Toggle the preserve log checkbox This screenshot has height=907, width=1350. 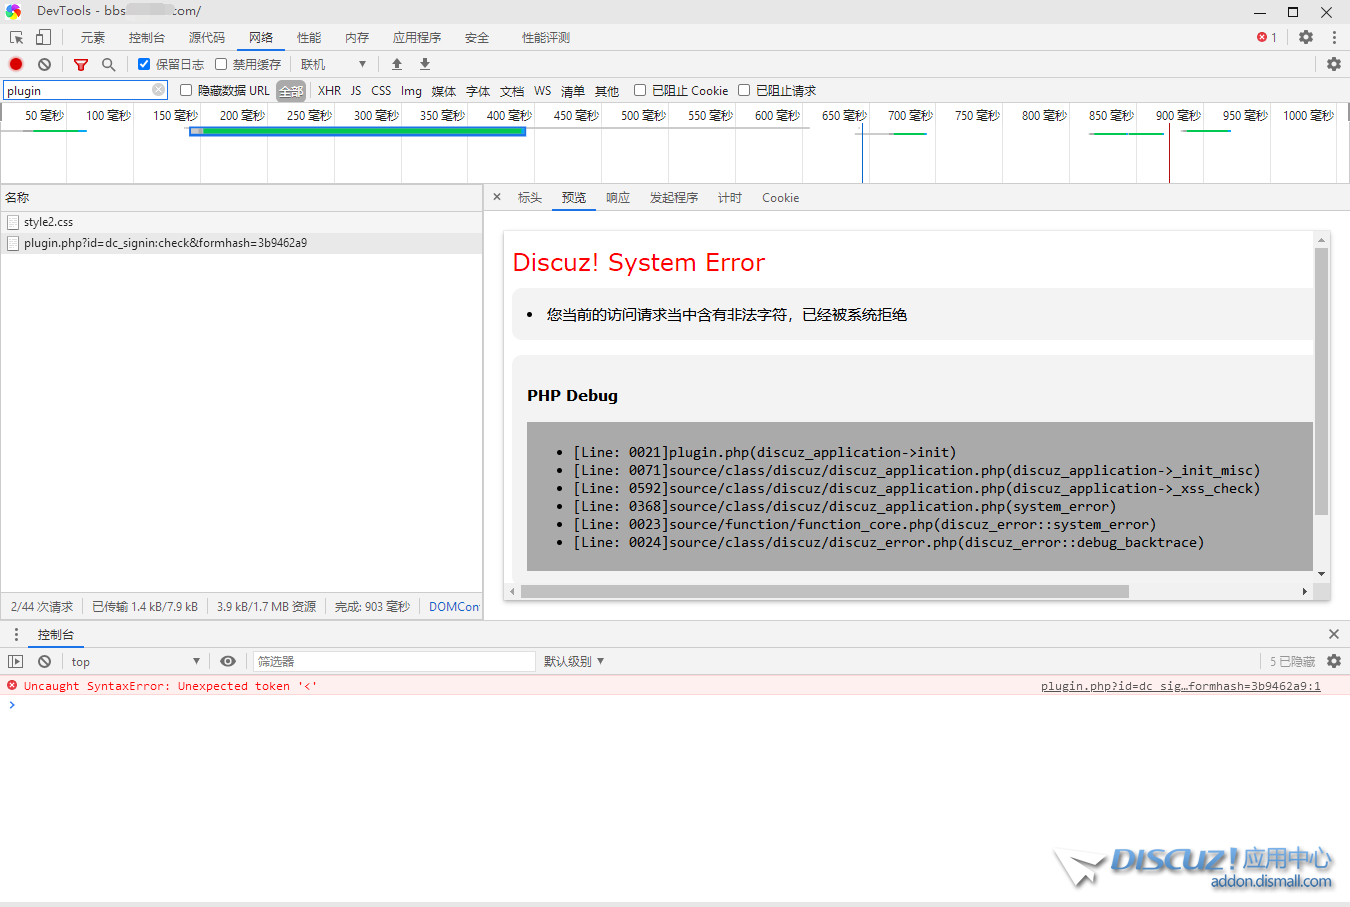pos(144,64)
